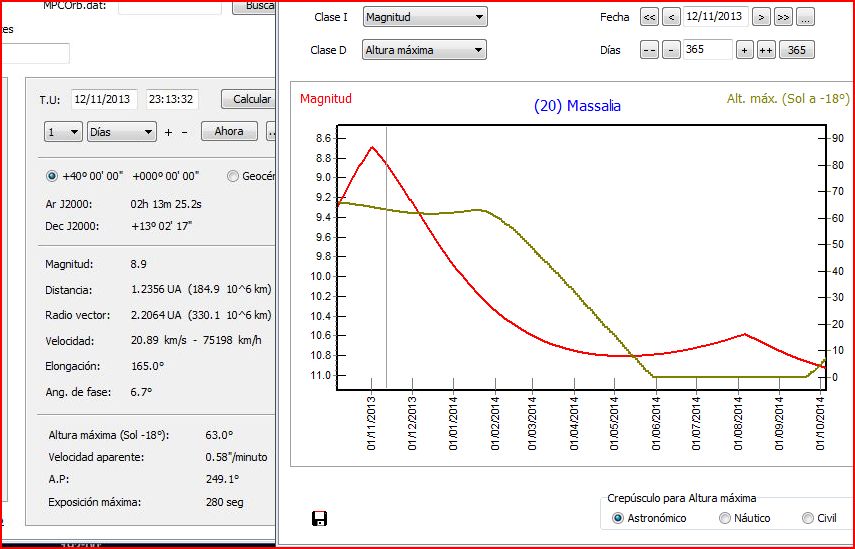This screenshot has width=855, height=549.
Task: Reset the range with the 365 button
Action: click(797, 50)
